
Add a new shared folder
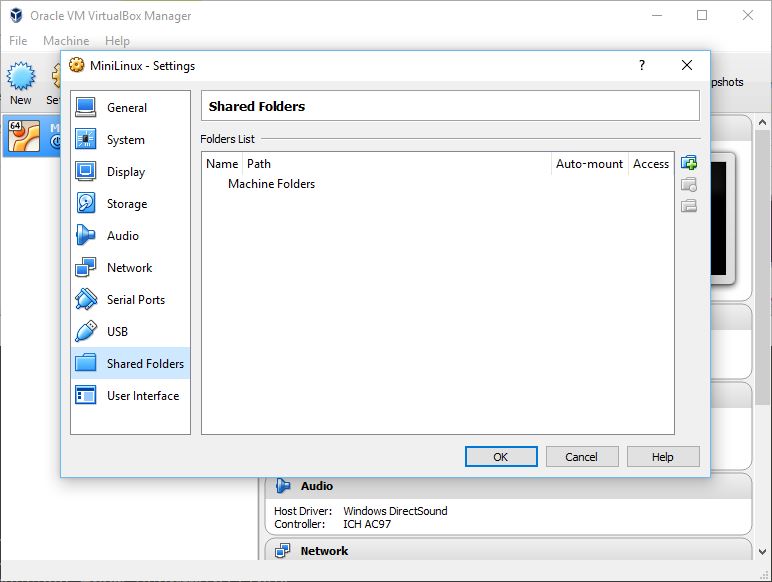(689, 162)
